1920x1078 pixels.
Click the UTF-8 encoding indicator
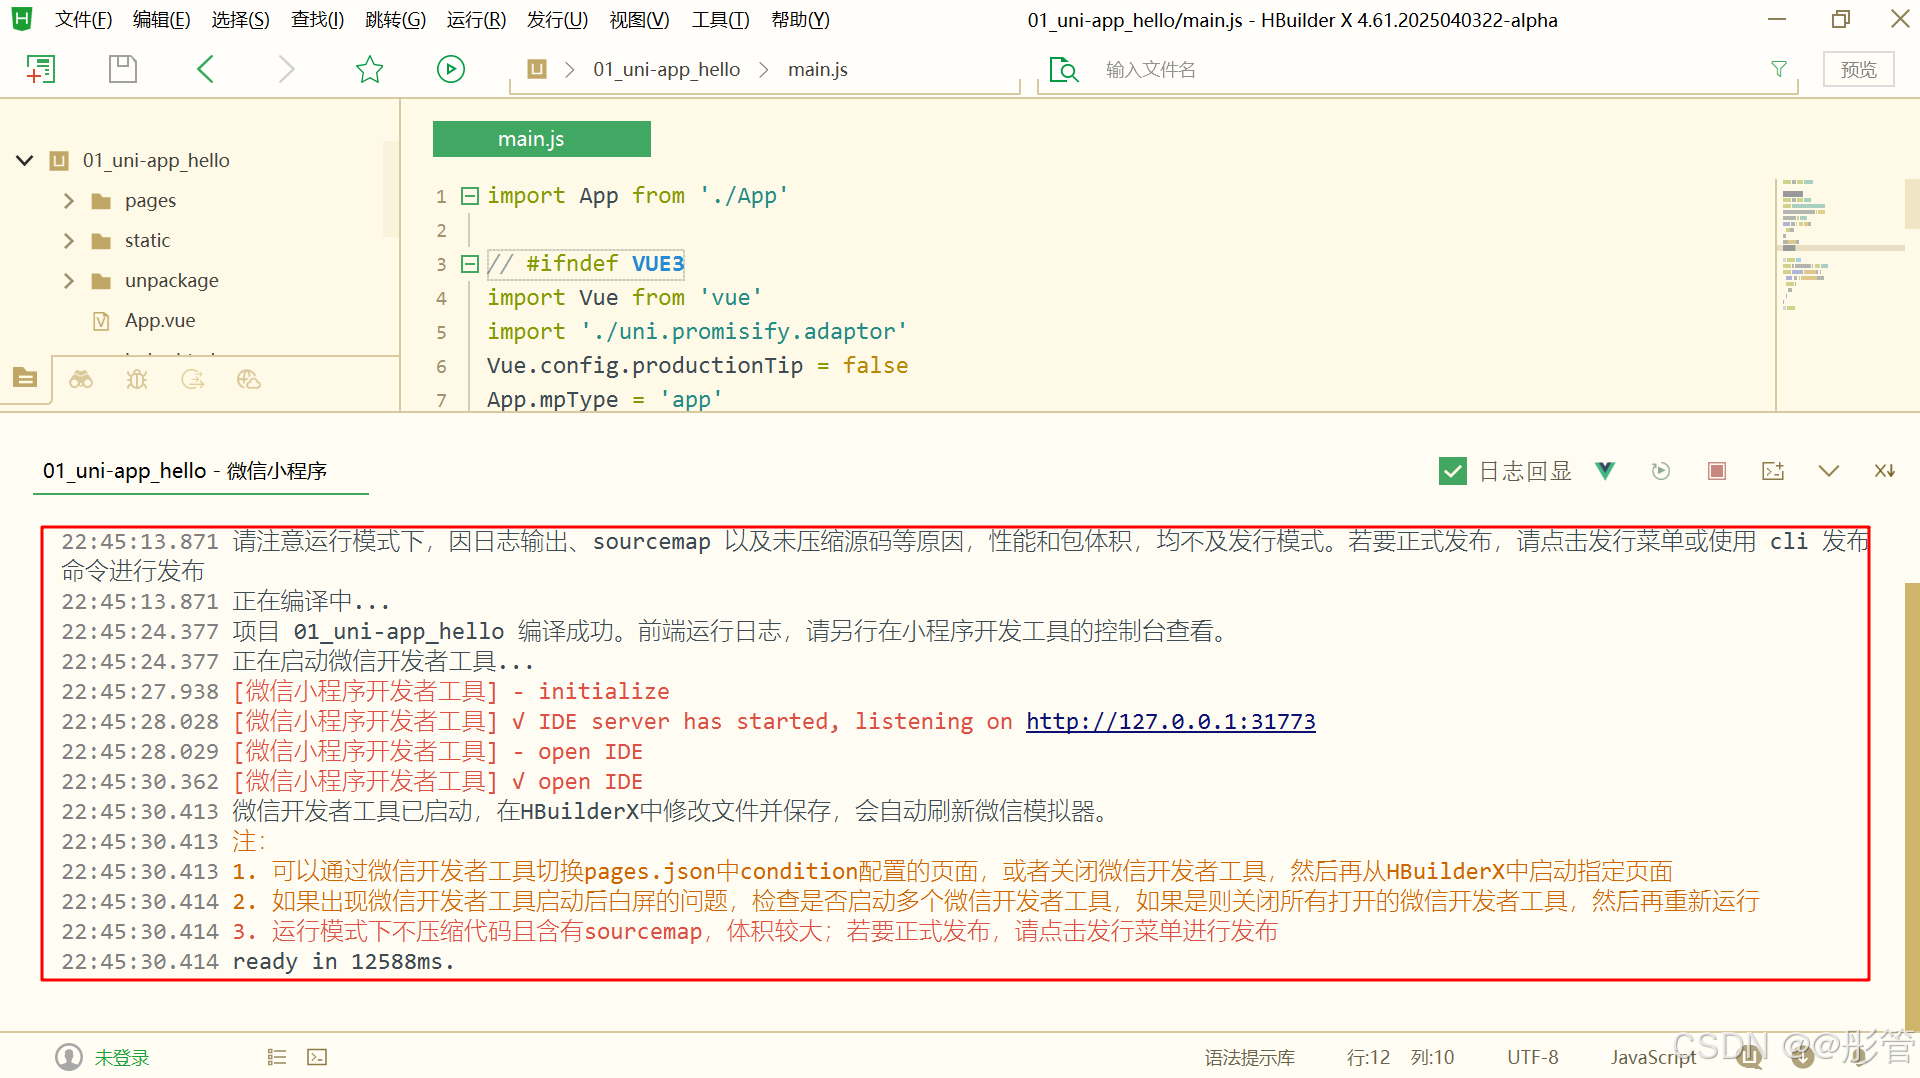tap(1532, 1057)
